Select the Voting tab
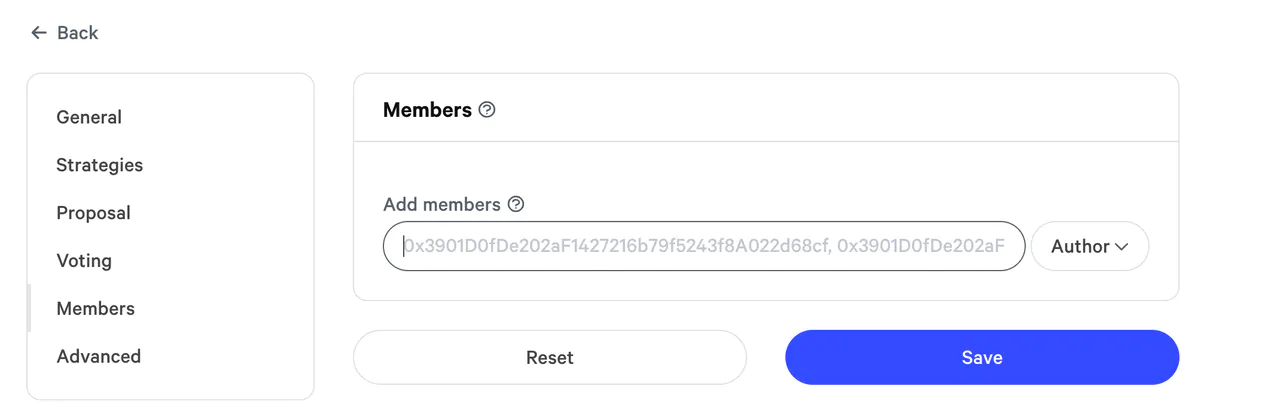Viewport: 1280px width, 412px height. (x=84, y=261)
